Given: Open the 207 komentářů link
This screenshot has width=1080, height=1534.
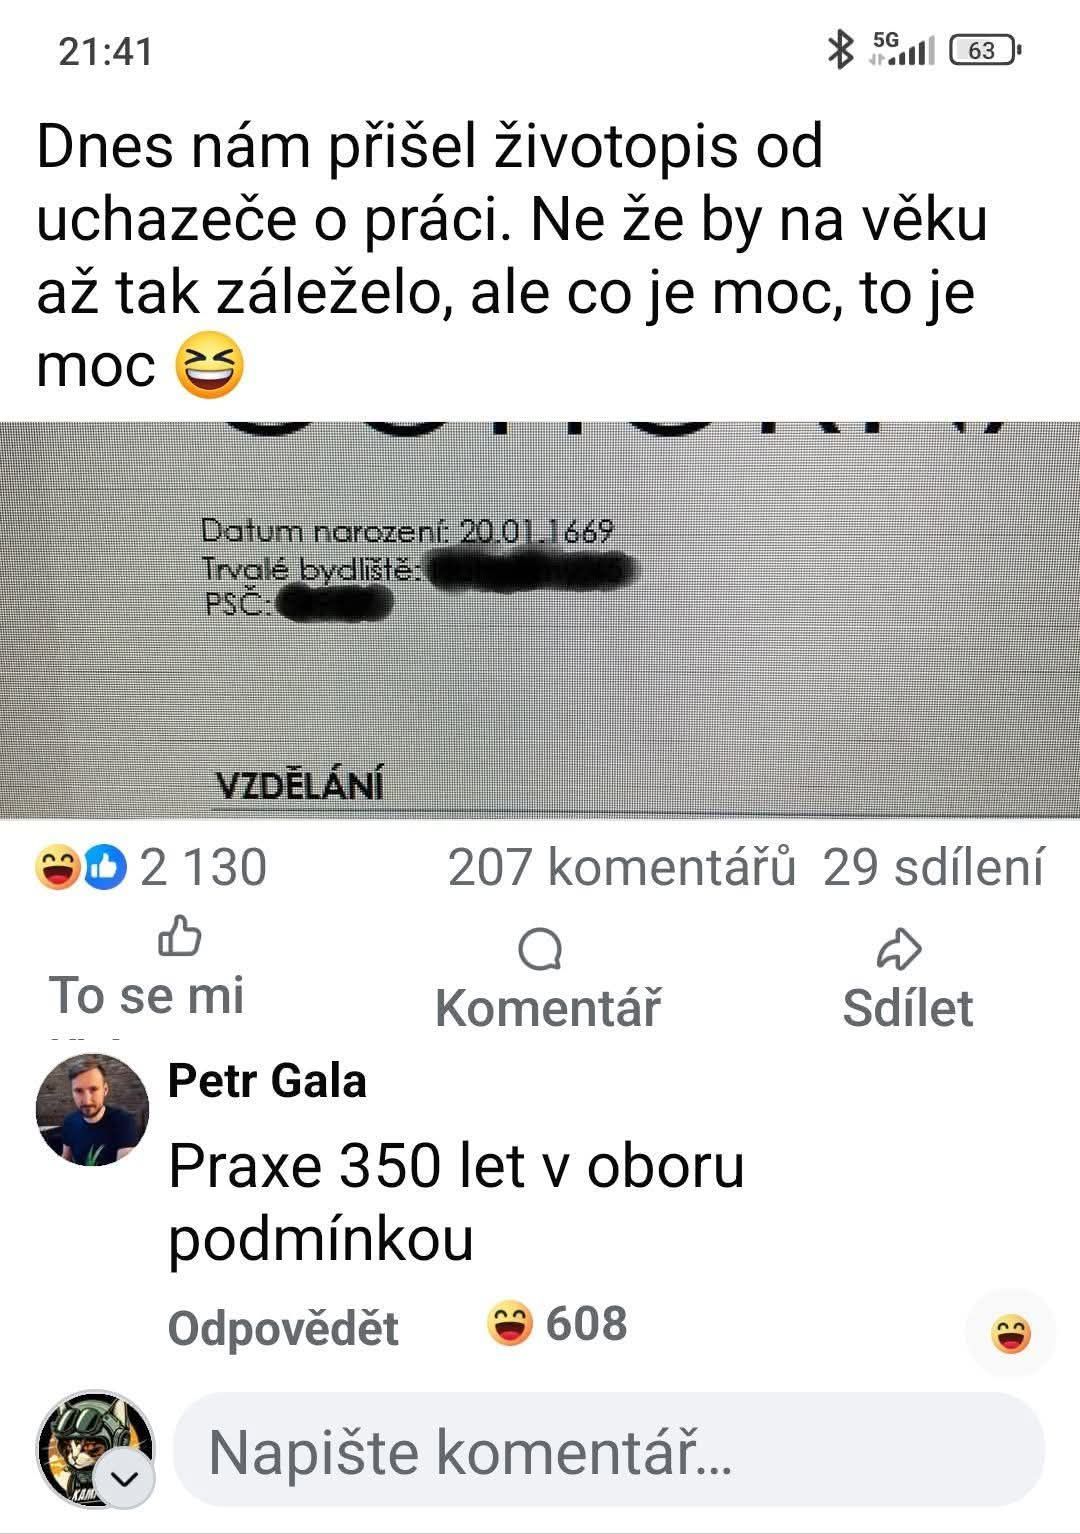Looking at the screenshot, I should 621,867.
